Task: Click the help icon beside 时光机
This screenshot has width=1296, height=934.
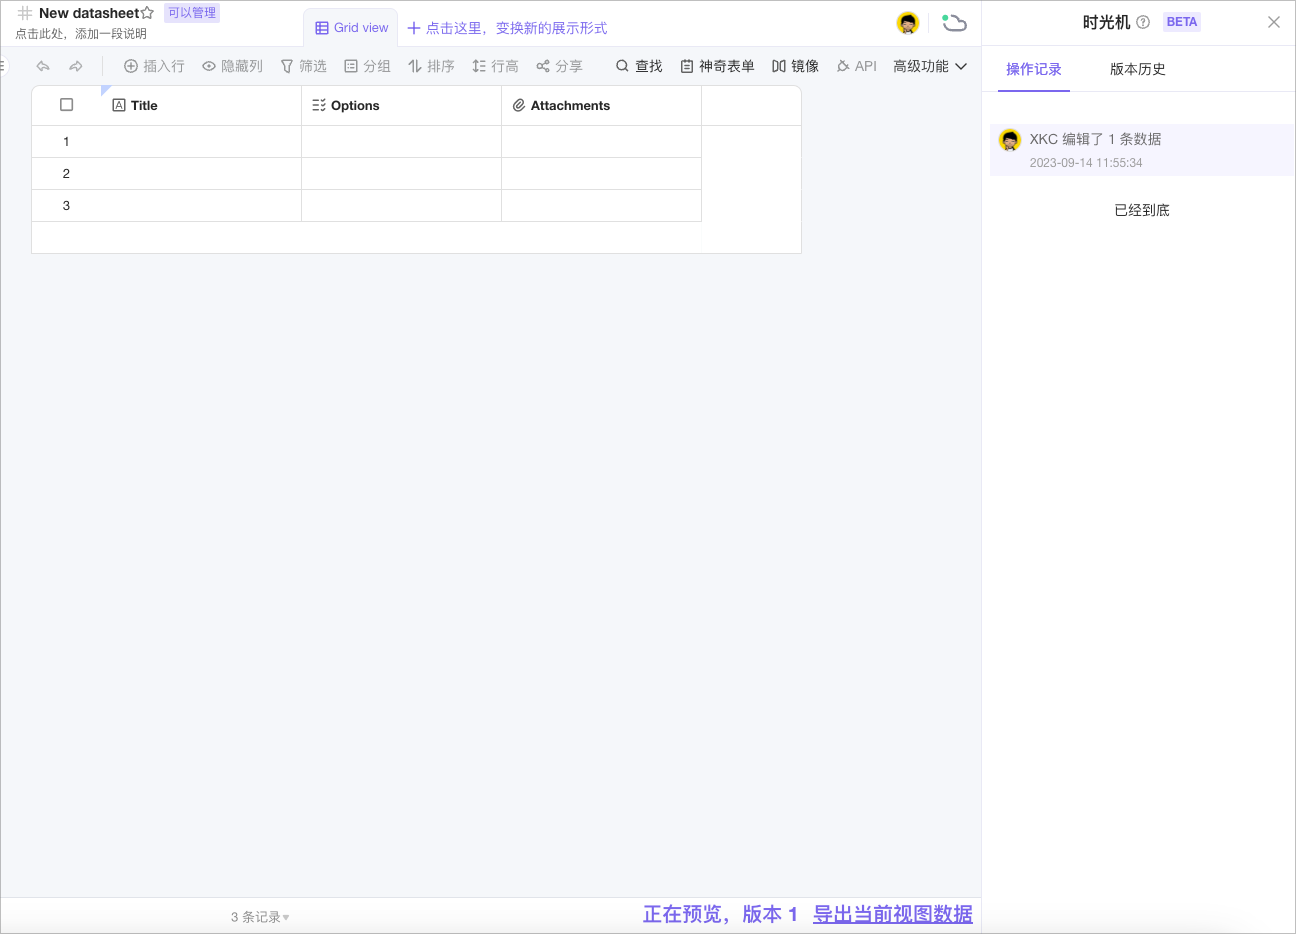Action: [x=1143, y=22]
